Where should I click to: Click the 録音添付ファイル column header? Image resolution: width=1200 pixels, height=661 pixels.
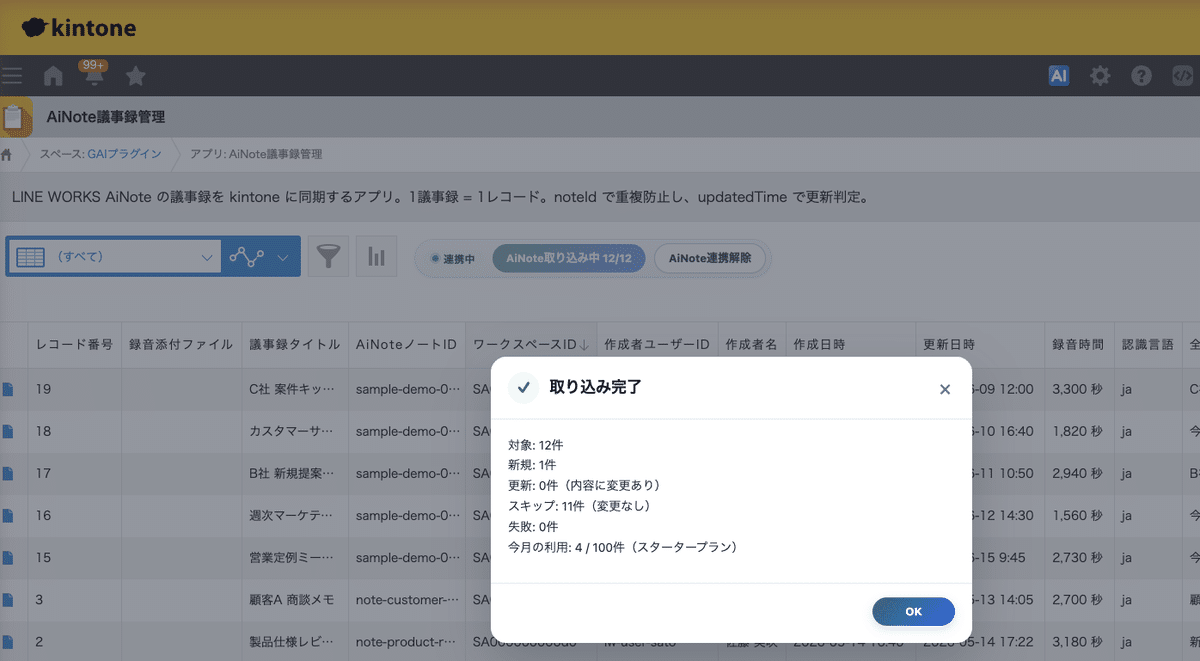(x=181, y=345)
